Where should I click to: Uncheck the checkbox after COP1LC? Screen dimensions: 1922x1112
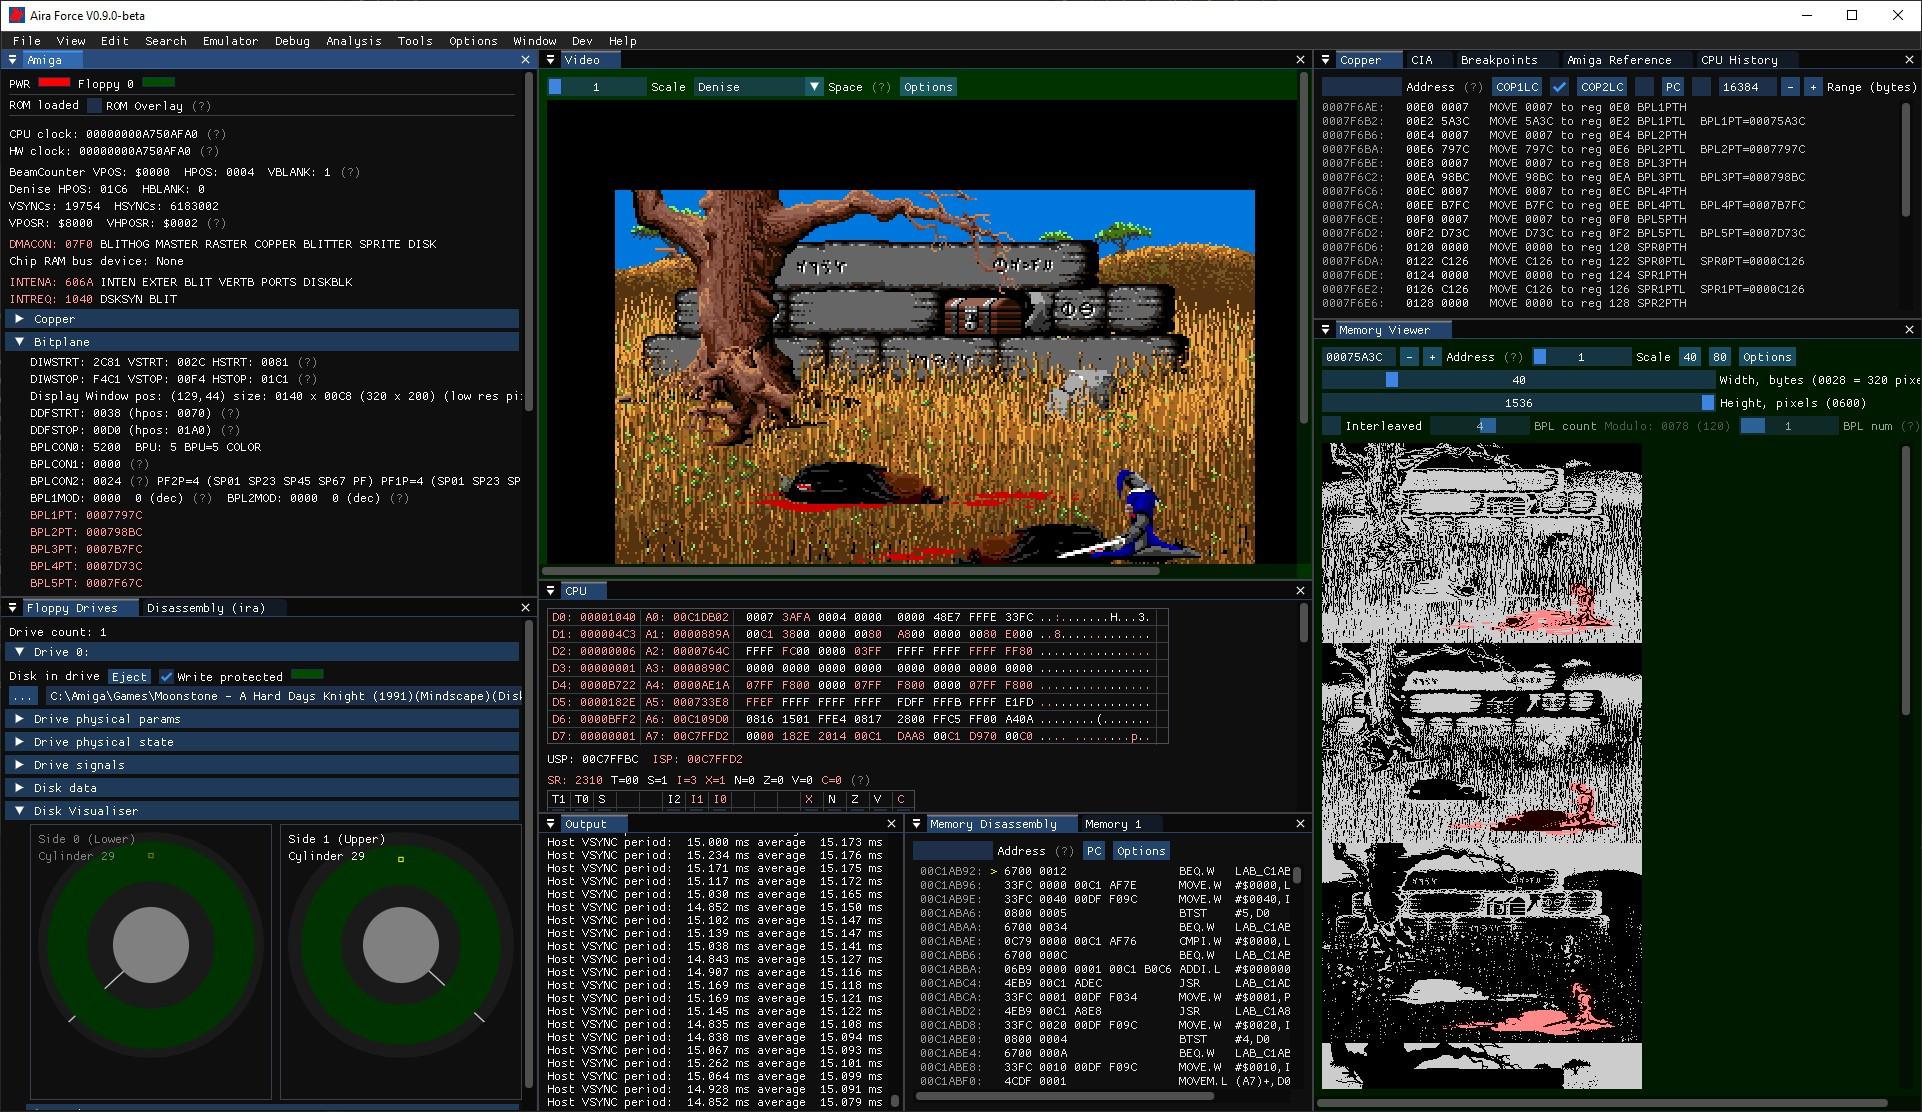1559,87
